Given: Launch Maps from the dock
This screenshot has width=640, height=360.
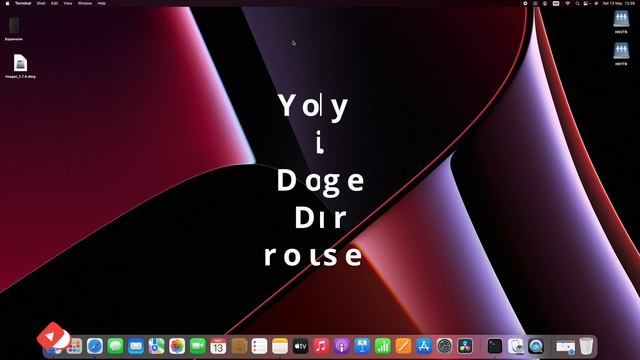Looking at the screenshot, I should click(x=156, y=347).
